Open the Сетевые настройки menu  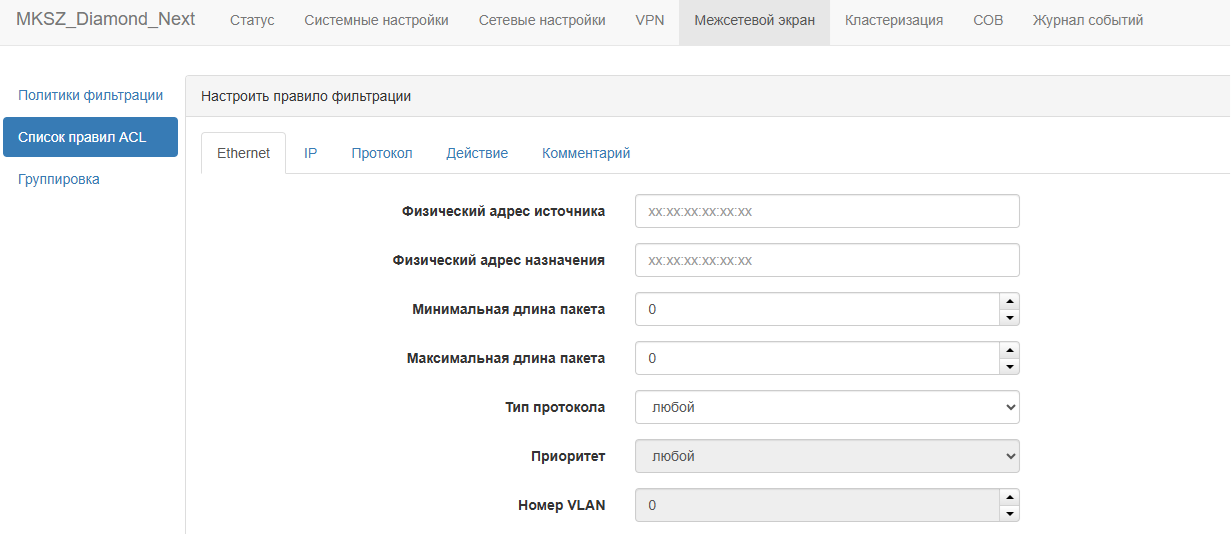click(542, 20)
